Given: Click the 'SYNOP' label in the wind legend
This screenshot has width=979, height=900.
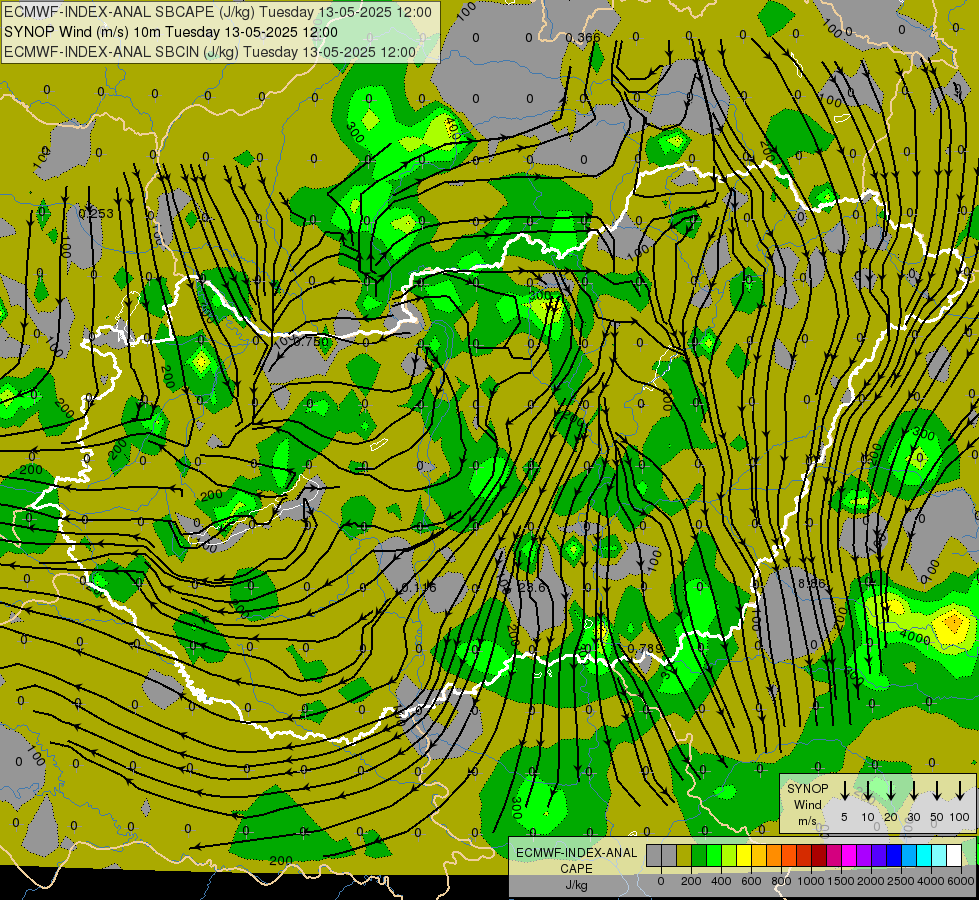Looking at the screenshot, I should (x=807, y=788).
